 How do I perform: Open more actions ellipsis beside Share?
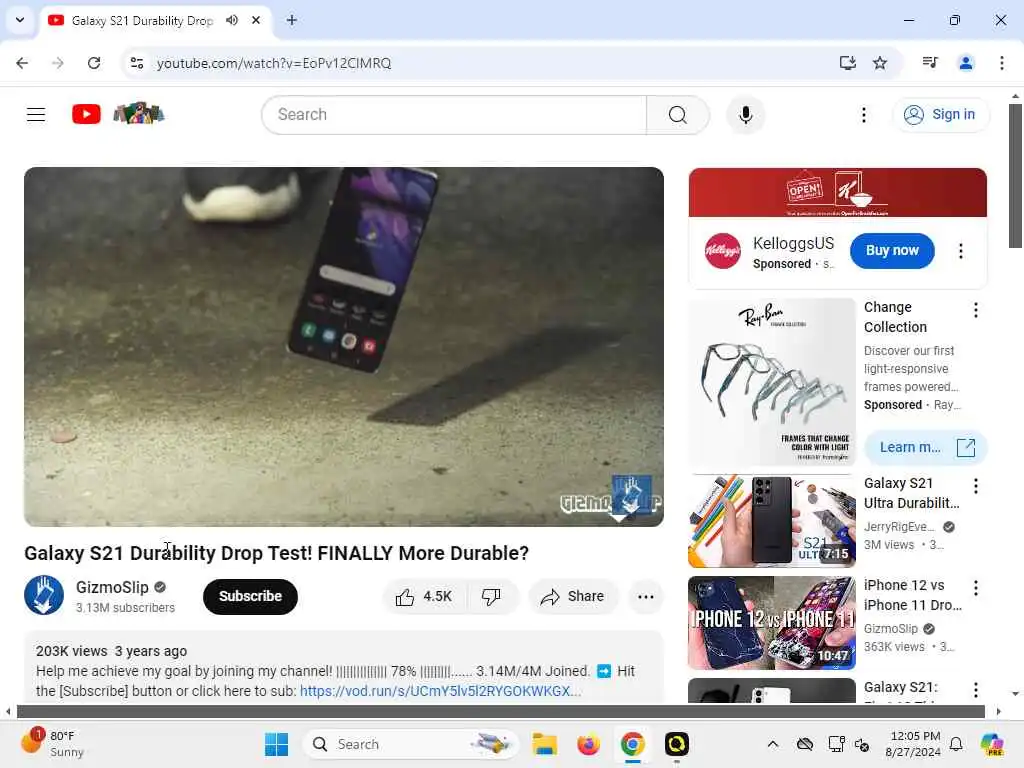(x=645, y=596)
